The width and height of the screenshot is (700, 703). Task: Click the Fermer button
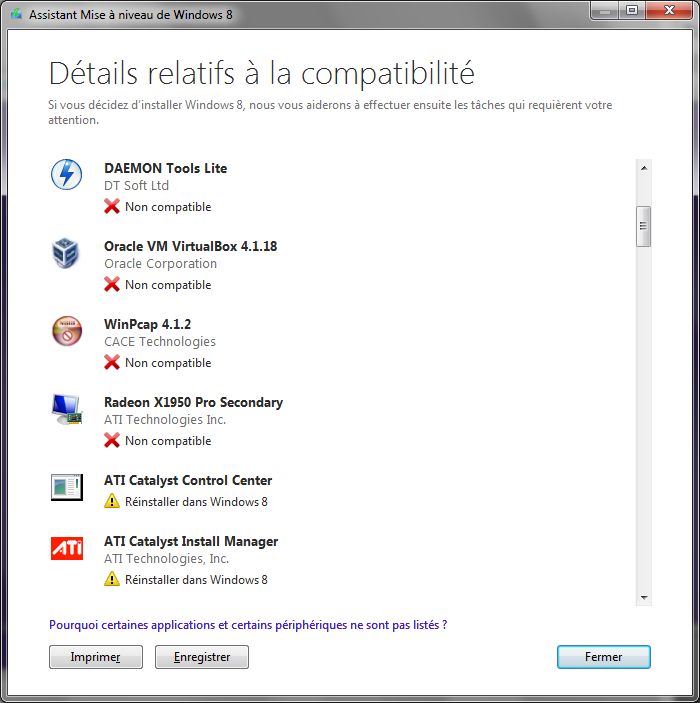tap(604, 657)
